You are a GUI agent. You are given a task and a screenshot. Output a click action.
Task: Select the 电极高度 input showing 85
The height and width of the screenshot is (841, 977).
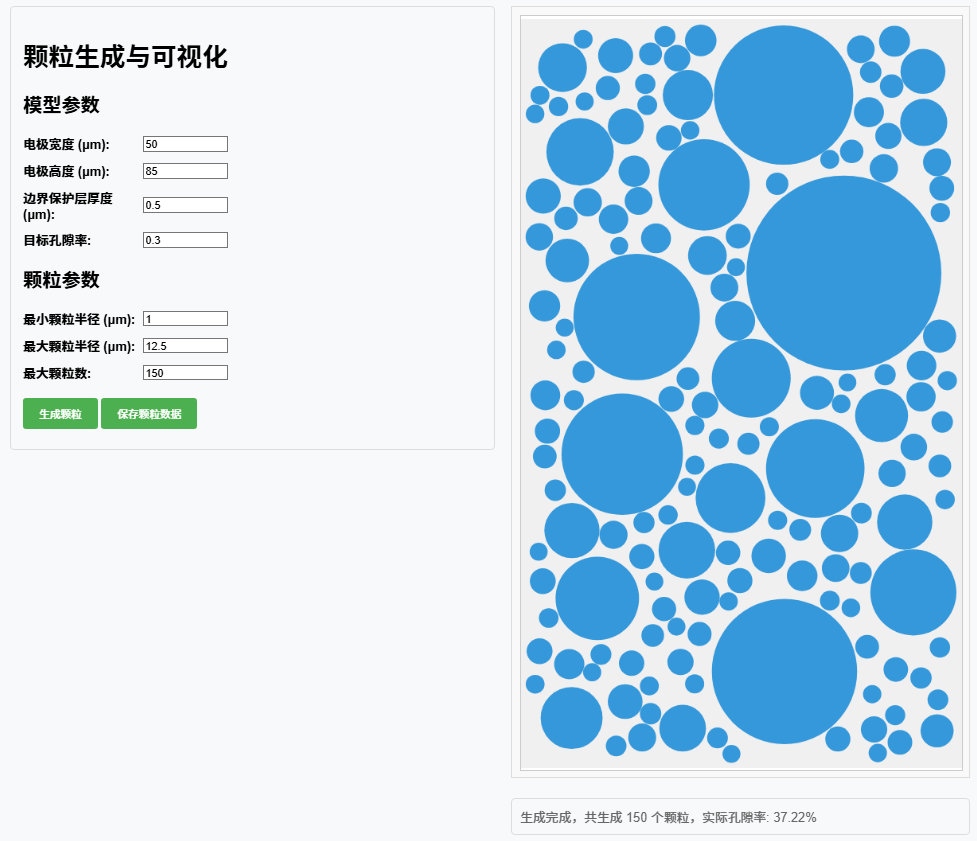[x=185, y=171]
